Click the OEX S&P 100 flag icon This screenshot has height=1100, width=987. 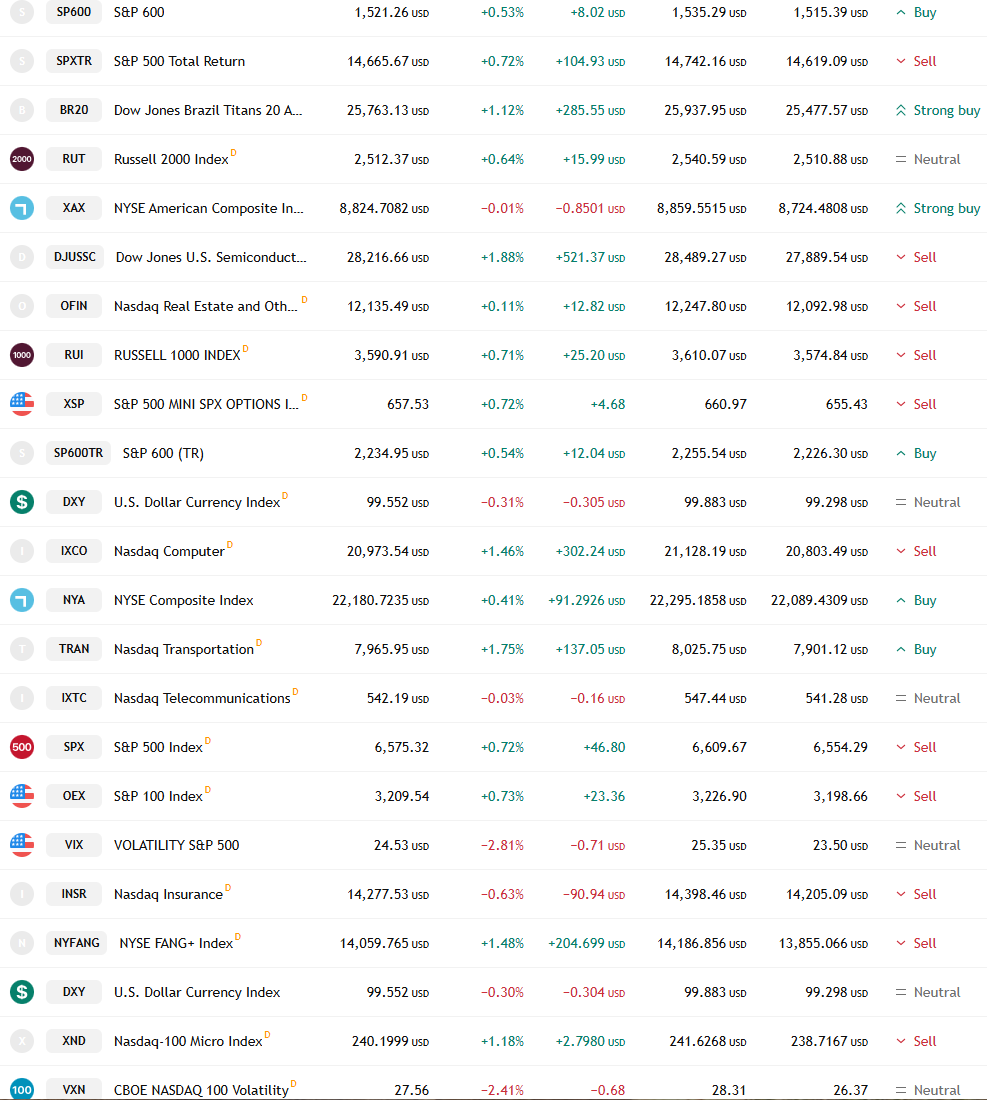tap(22, 796)
